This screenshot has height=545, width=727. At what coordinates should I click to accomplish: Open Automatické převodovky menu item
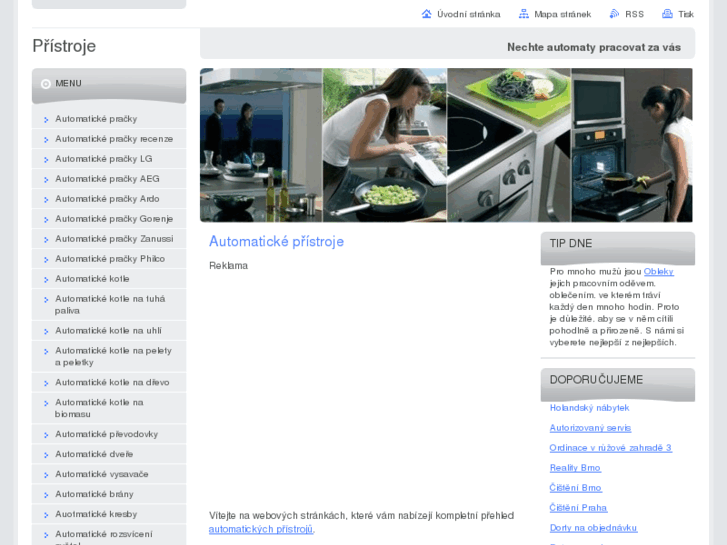(109, 434)
